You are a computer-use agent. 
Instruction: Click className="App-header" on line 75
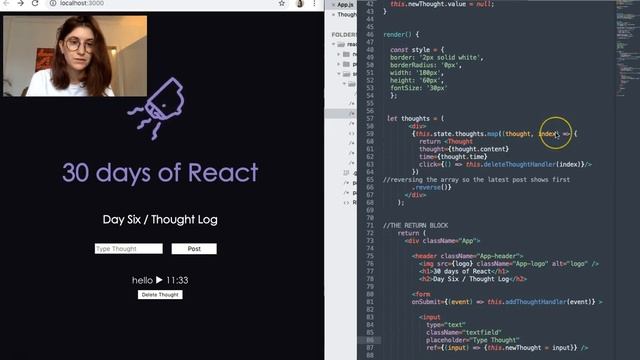tap(480, 256)
